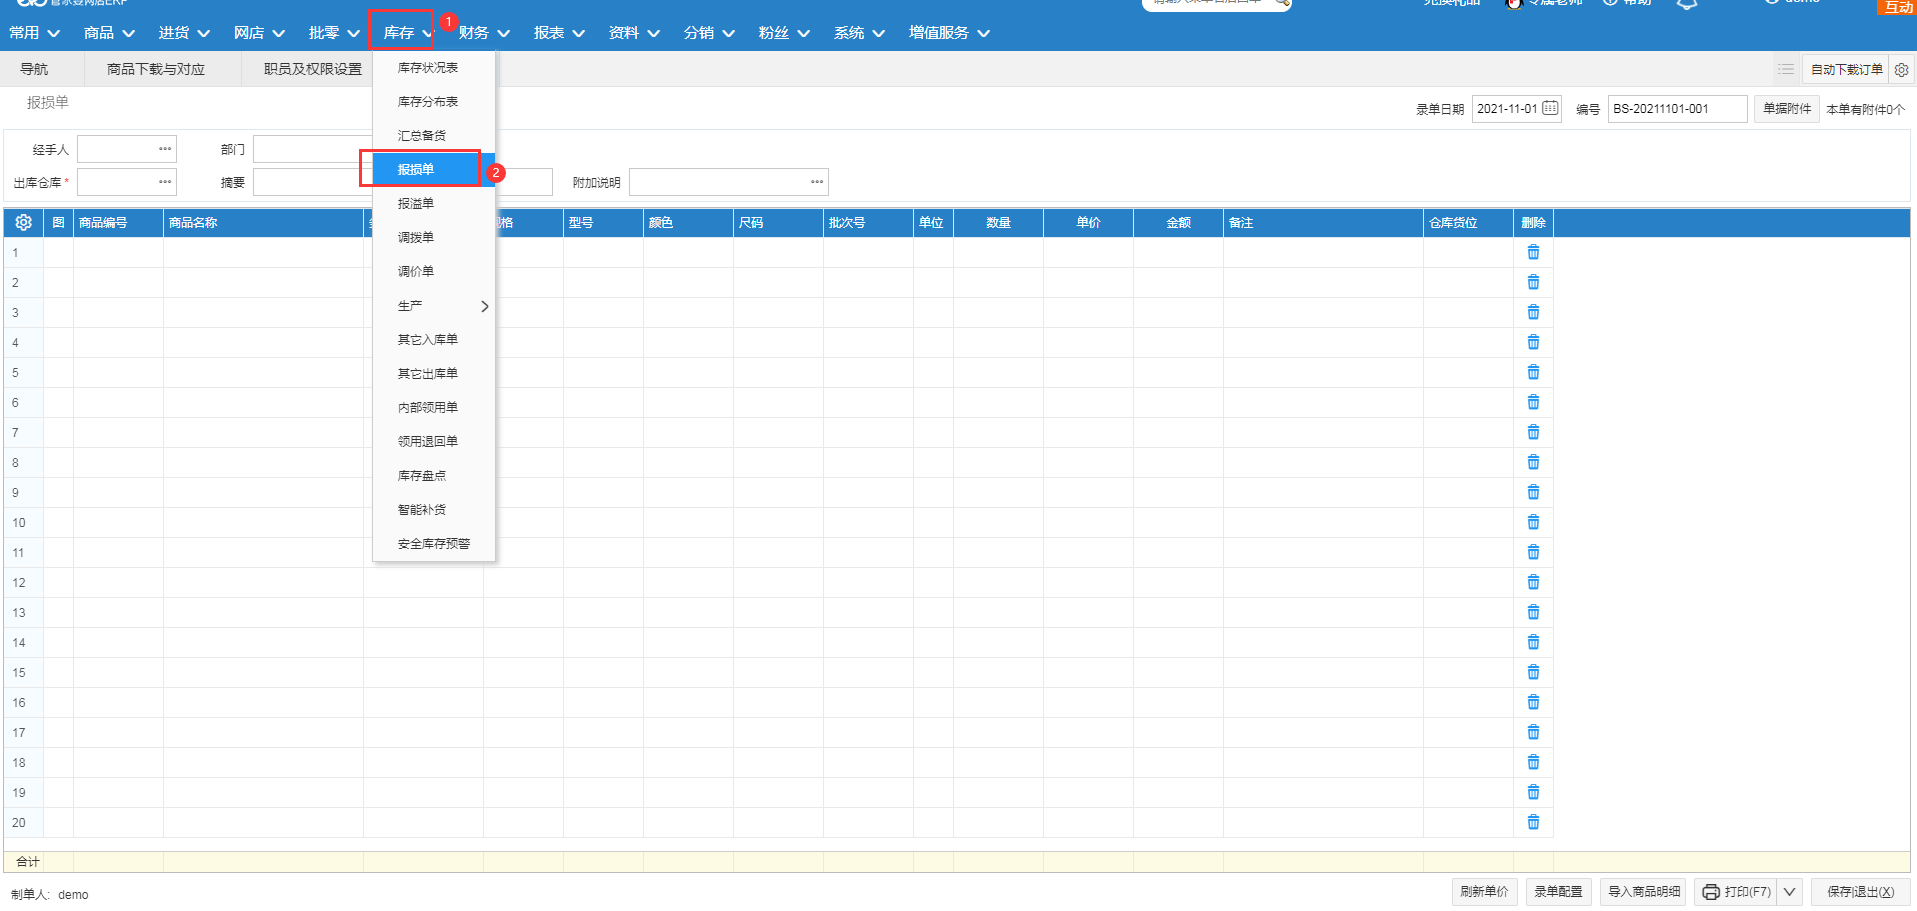This screenshot has width=1917, height=911.
Task: Click the 保存|退出(X) button
Action: (1860, 891)
